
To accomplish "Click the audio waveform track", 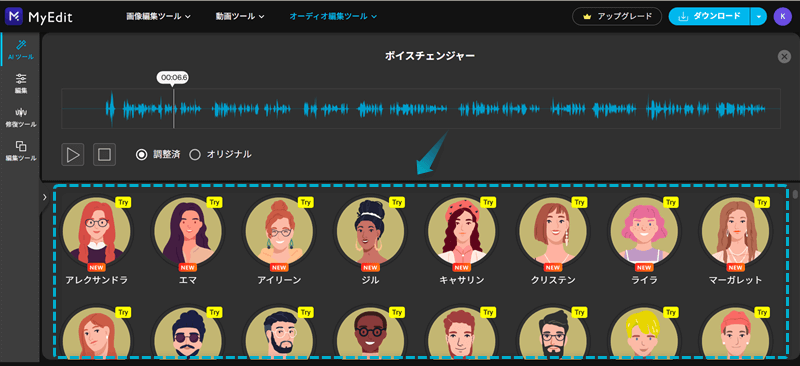I will click(x=421, y=108).
